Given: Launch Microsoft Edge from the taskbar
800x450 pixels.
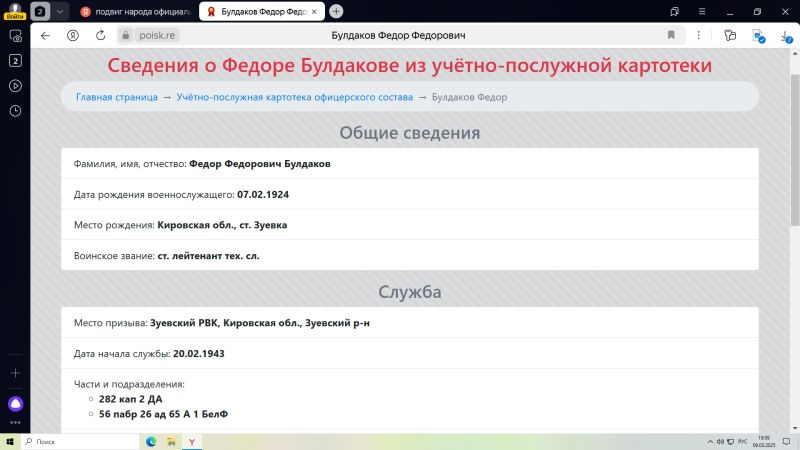Looking at the screenshot, I should pos(151,442).
